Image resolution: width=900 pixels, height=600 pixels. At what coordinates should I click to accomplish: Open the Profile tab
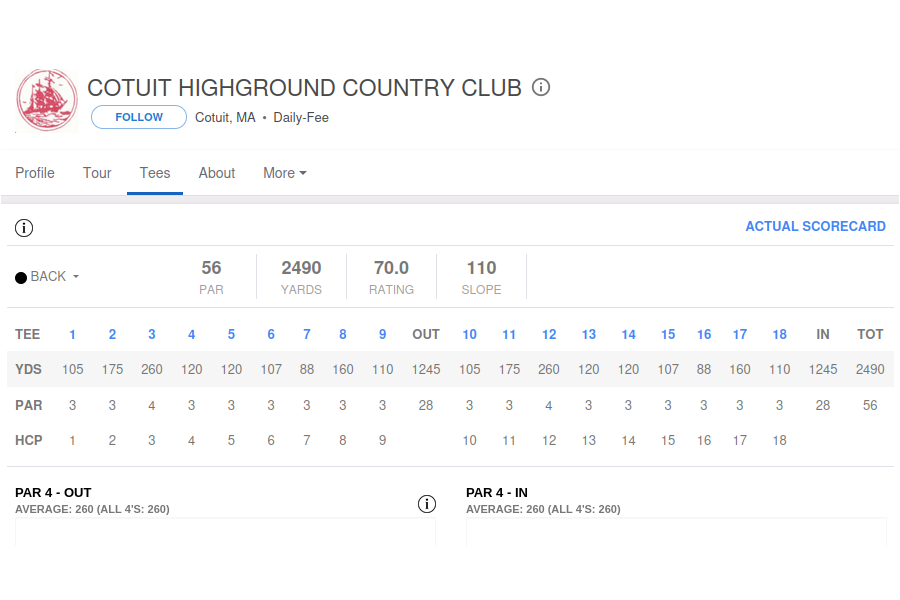coord(35,173)
